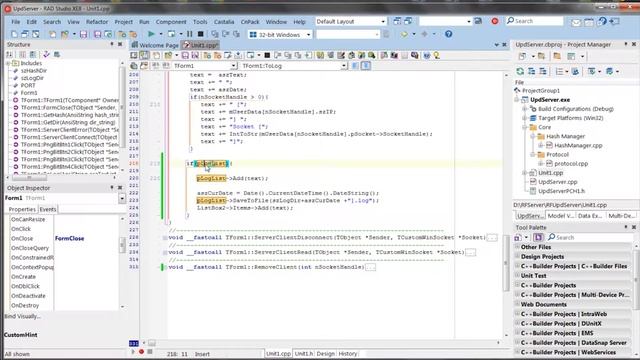The width and height of the screenshot is (640, 360).
Task: Click the yellow light bulb icon in editor toolbar
Action: (x=436, y=55)
